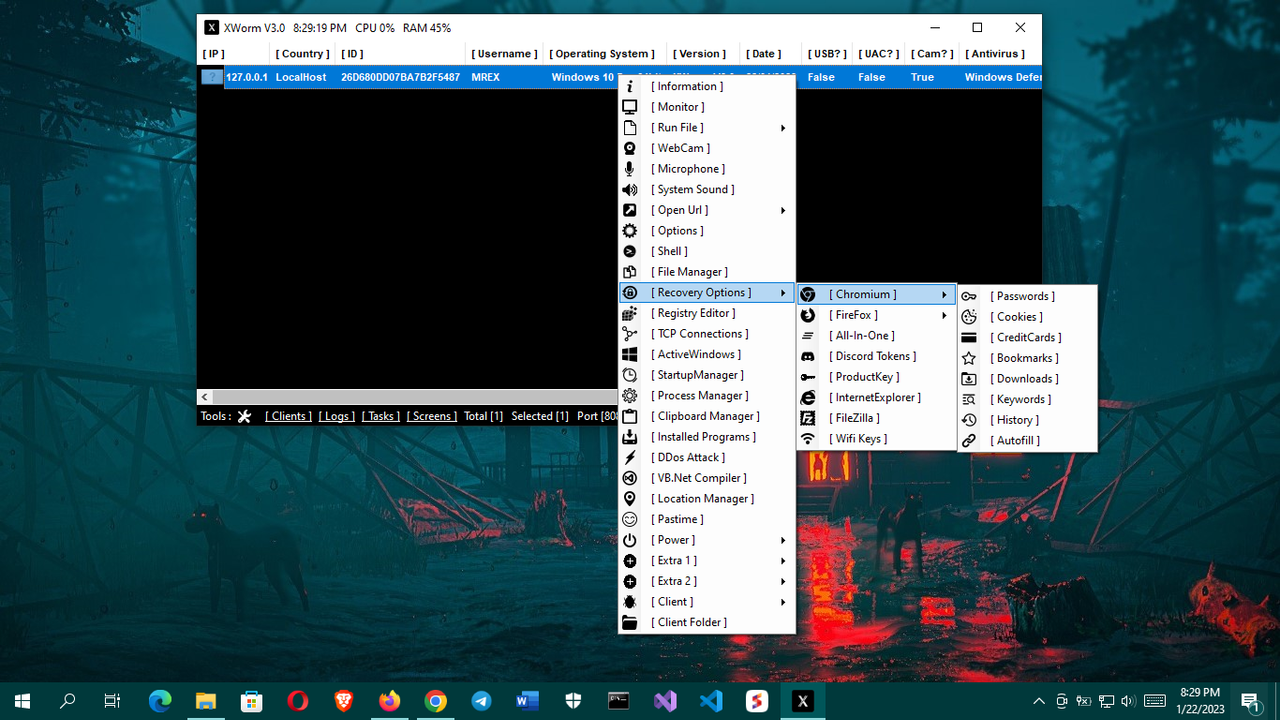The width and height of the screenshot is (1280, 720).
Task: Select the DDos Attack lightning icon
Action: tap(629, 457)
